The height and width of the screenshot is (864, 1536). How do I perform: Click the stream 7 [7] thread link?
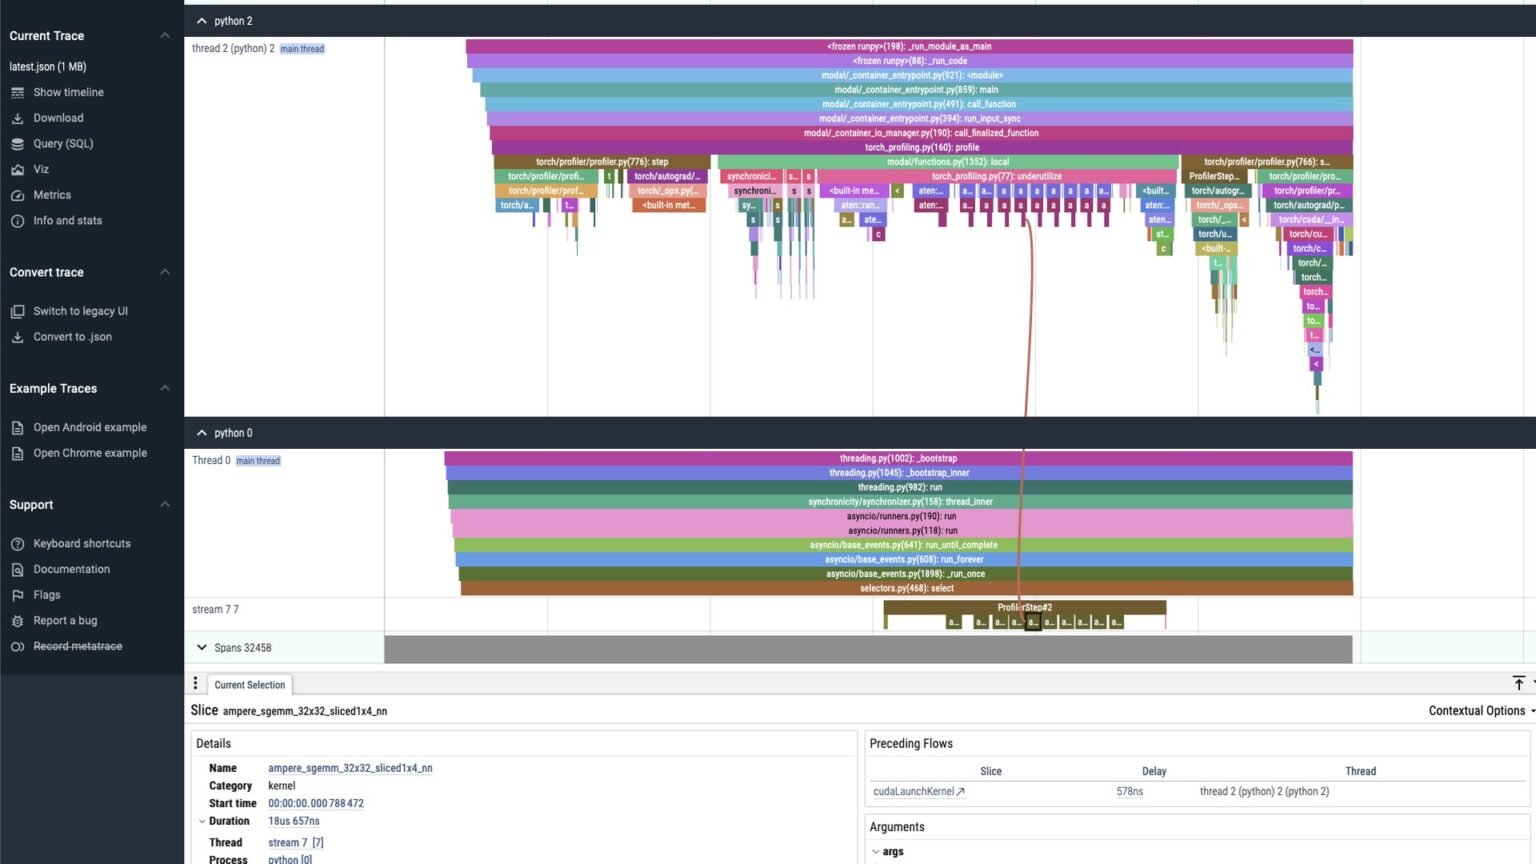(x=296, y=843)
